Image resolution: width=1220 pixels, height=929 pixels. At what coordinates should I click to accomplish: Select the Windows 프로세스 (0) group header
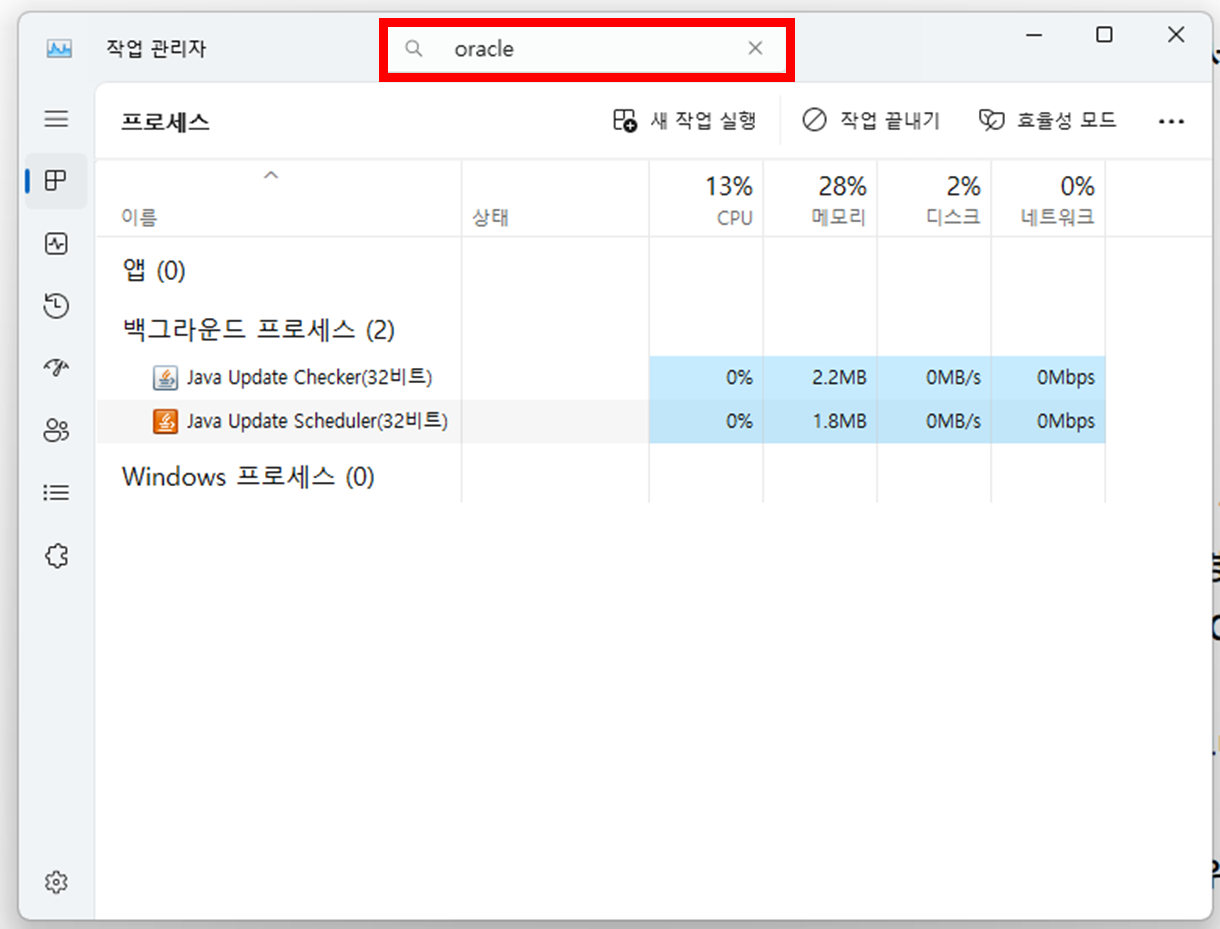pyautogui.click(x=248, y=477)
